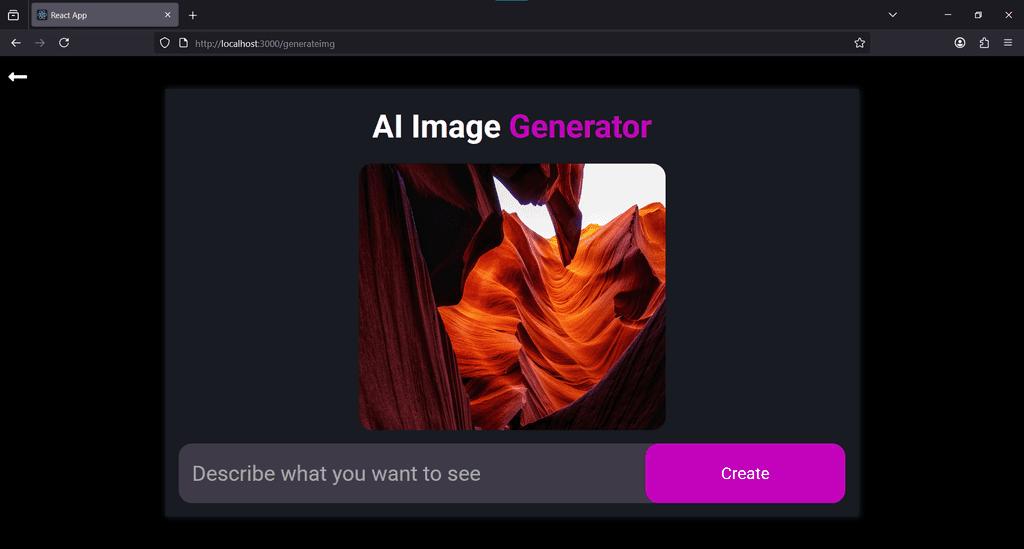
Task: Click the Create button
Action: 745,473
